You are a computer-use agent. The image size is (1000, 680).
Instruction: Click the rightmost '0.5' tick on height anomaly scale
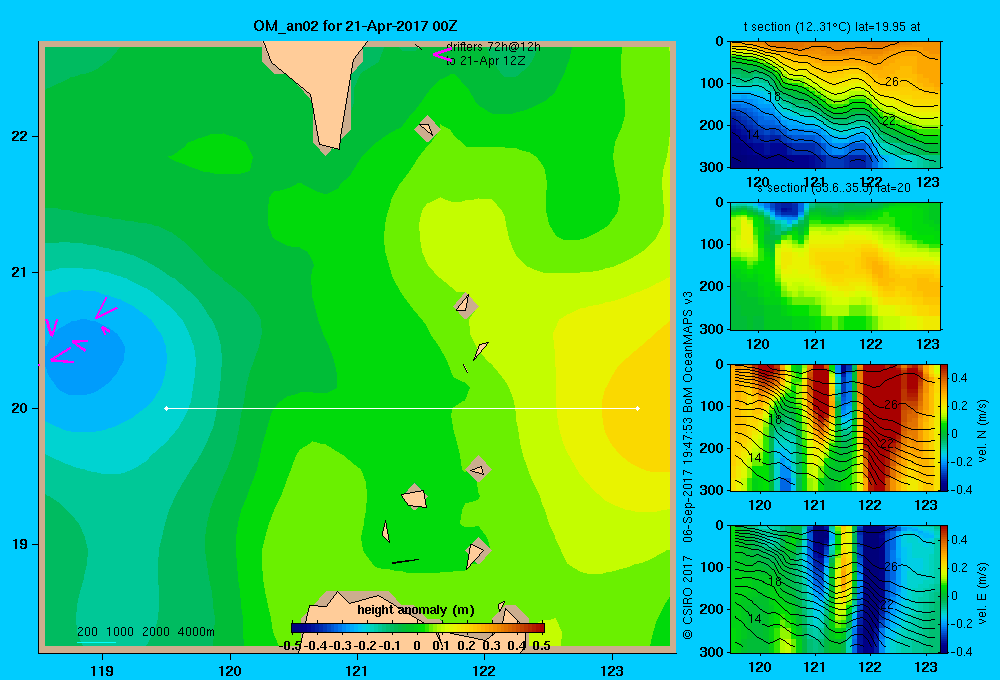point(541,646)
